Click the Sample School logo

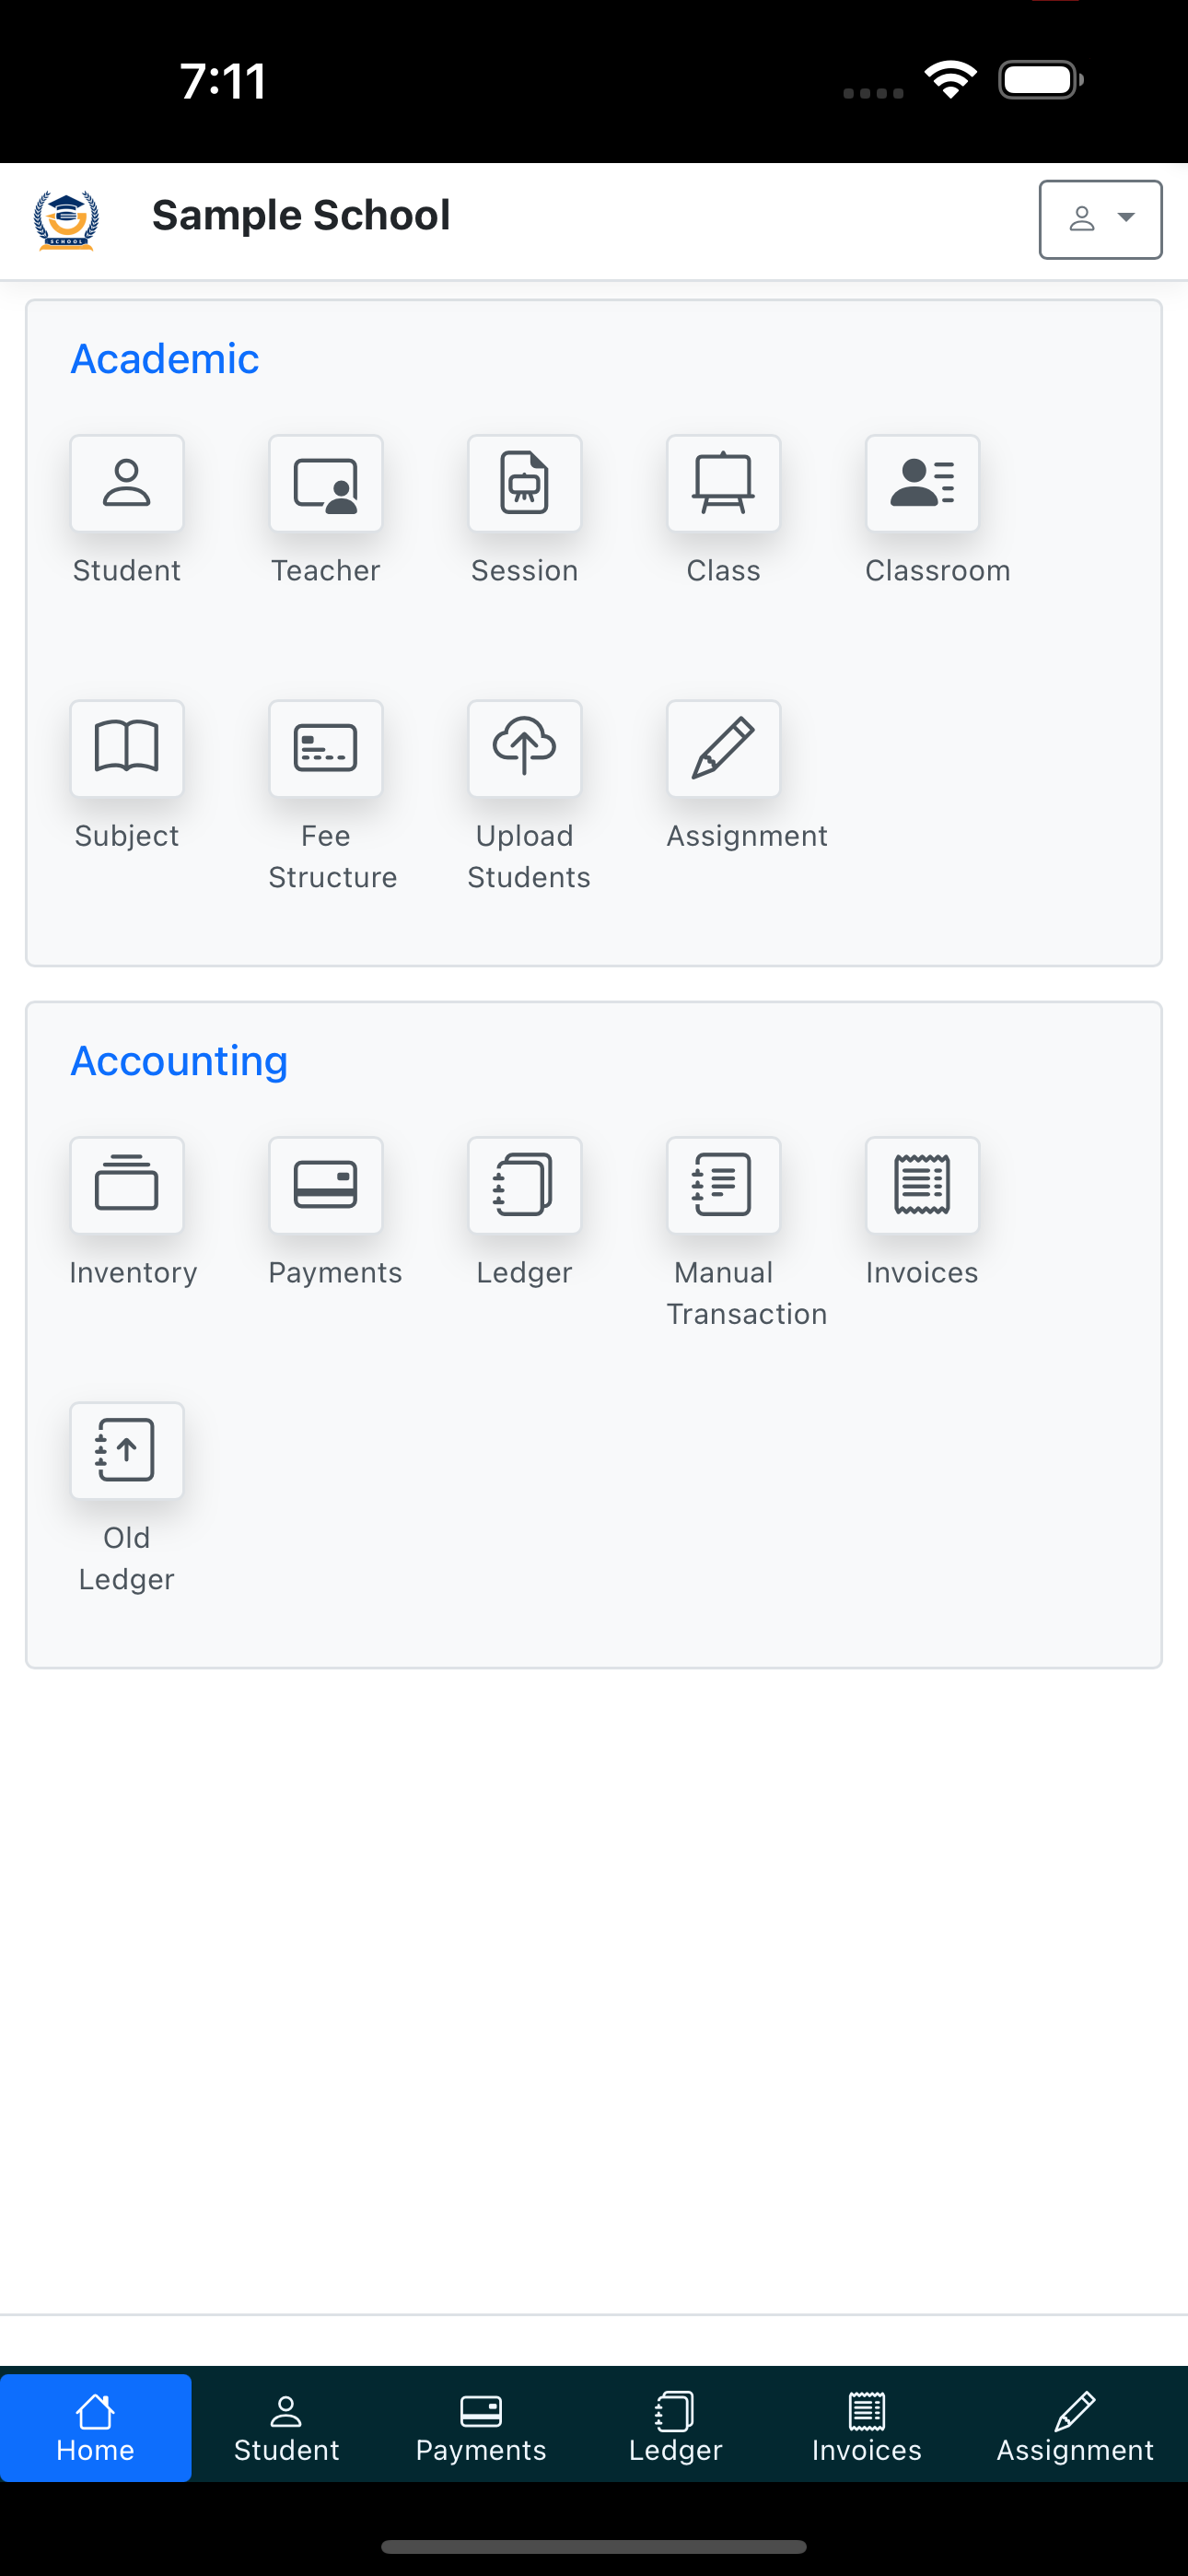pyautogui.click(x=66, y=220)
